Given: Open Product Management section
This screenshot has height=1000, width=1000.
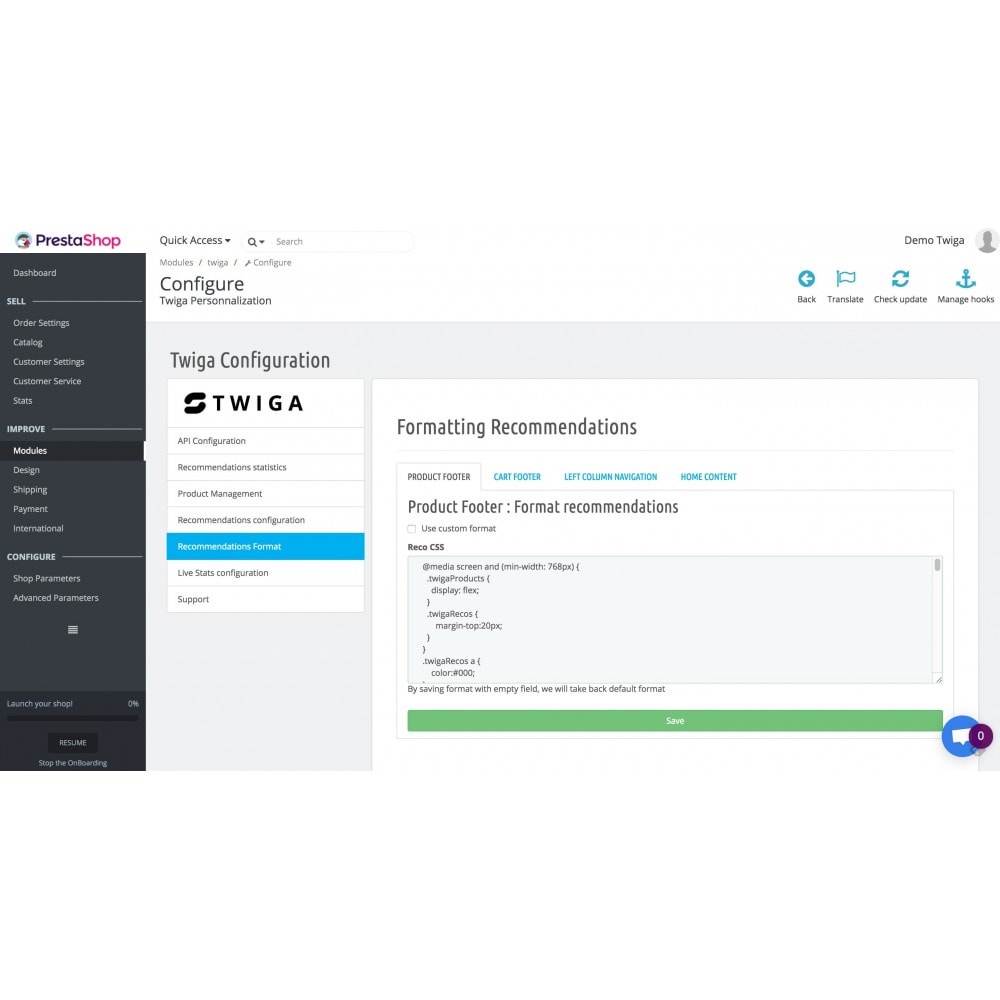Looking at the screenshot, I should (x=265, y=494).
